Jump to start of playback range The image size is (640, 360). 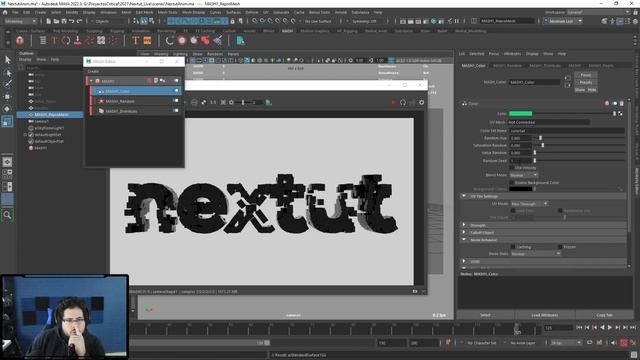coord(579,327)
